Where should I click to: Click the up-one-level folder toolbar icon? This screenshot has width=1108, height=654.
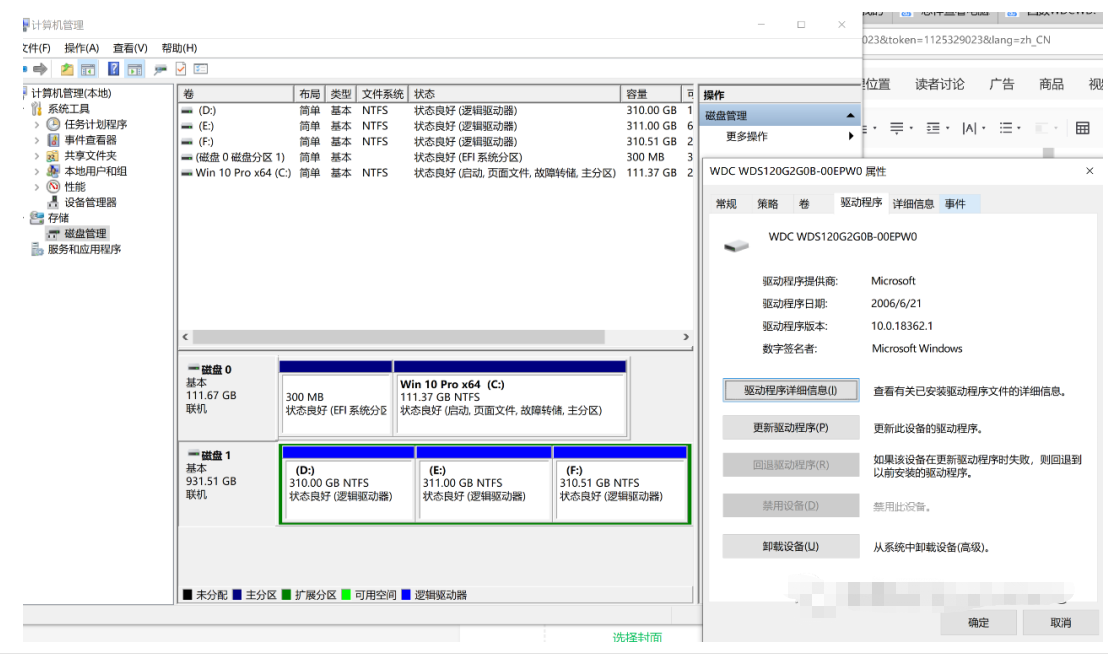coord(67,69)
